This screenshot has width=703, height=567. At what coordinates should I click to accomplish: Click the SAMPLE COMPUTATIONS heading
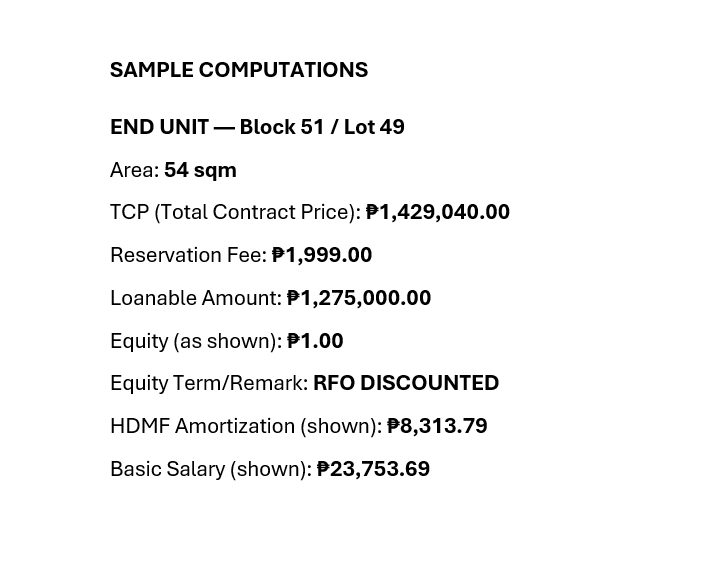tap(238, 70)
